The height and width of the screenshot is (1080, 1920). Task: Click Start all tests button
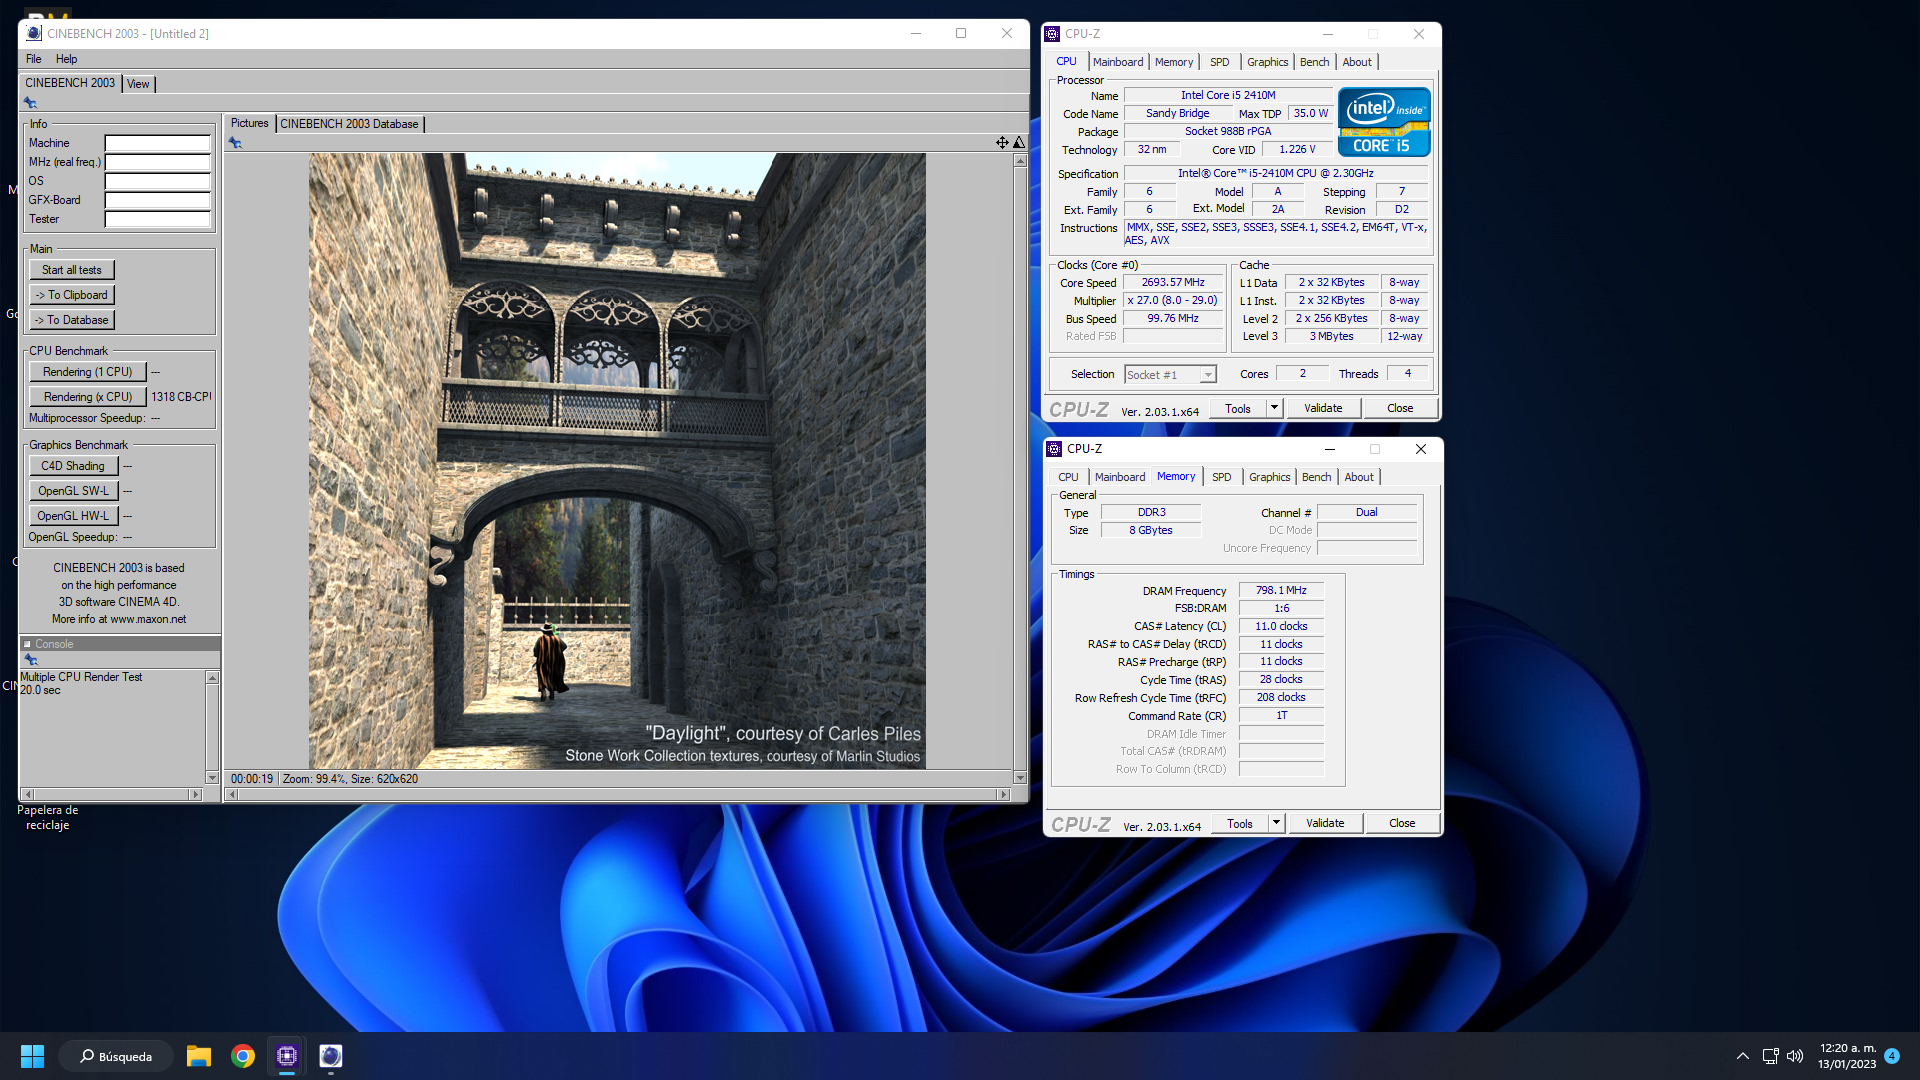(72, 270)
